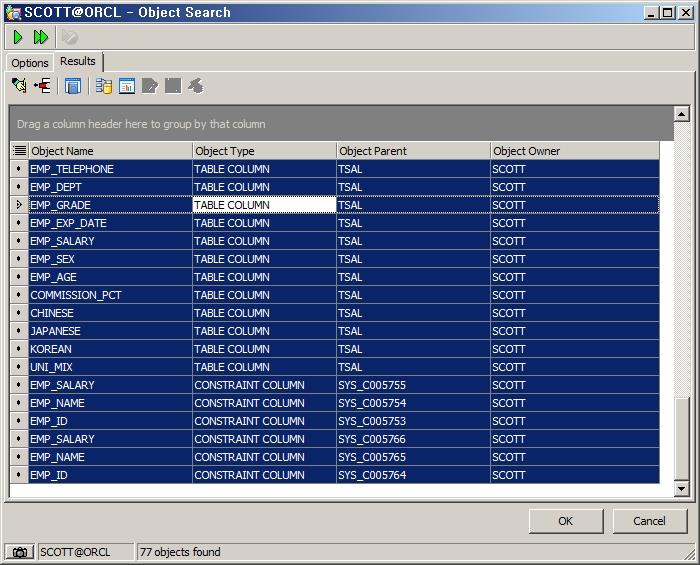Click the red-arrow tree icon in Results toolbar
700x565 pixels.
(42, 86)
